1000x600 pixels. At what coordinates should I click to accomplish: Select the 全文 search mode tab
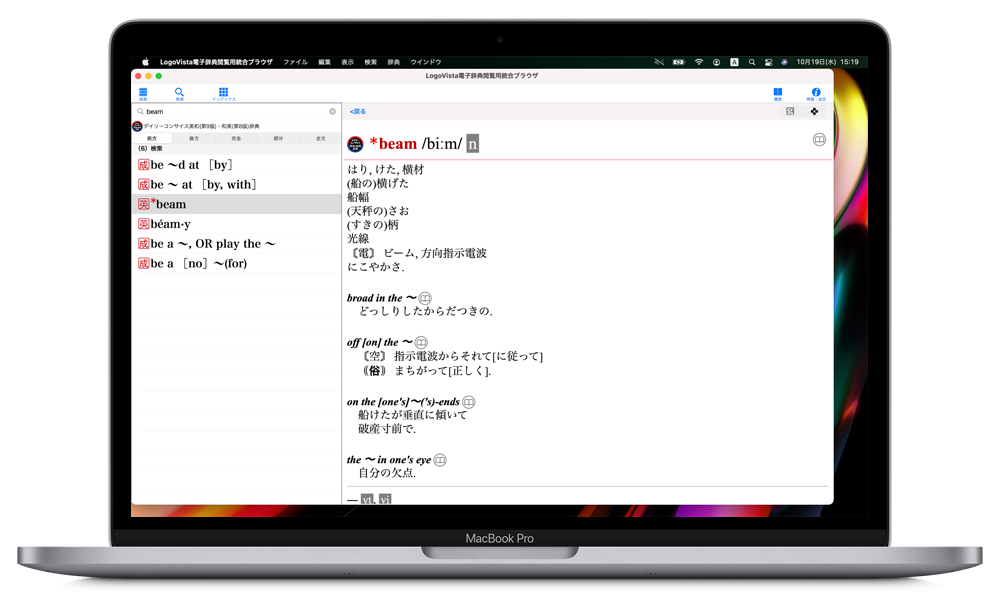pos(320,138)
